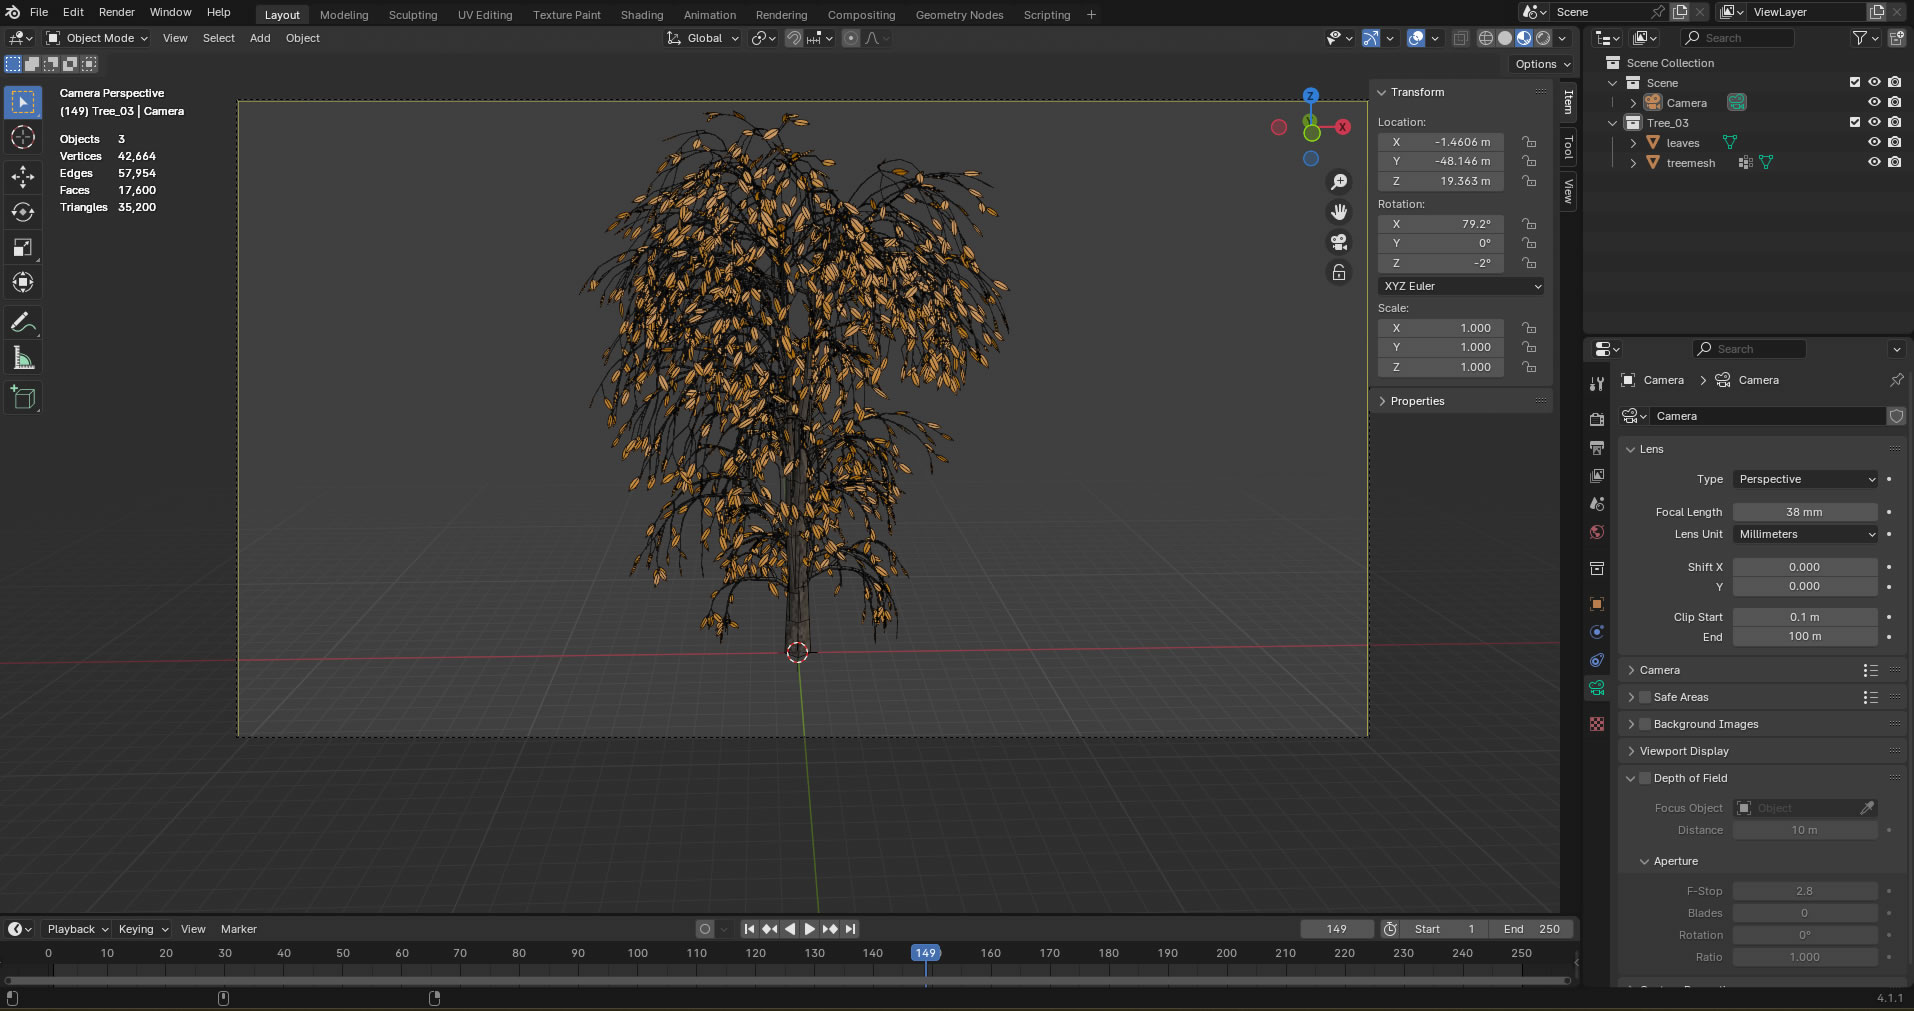
Task: Hide the treemesh object in viewport
Action: (1874, 162)
